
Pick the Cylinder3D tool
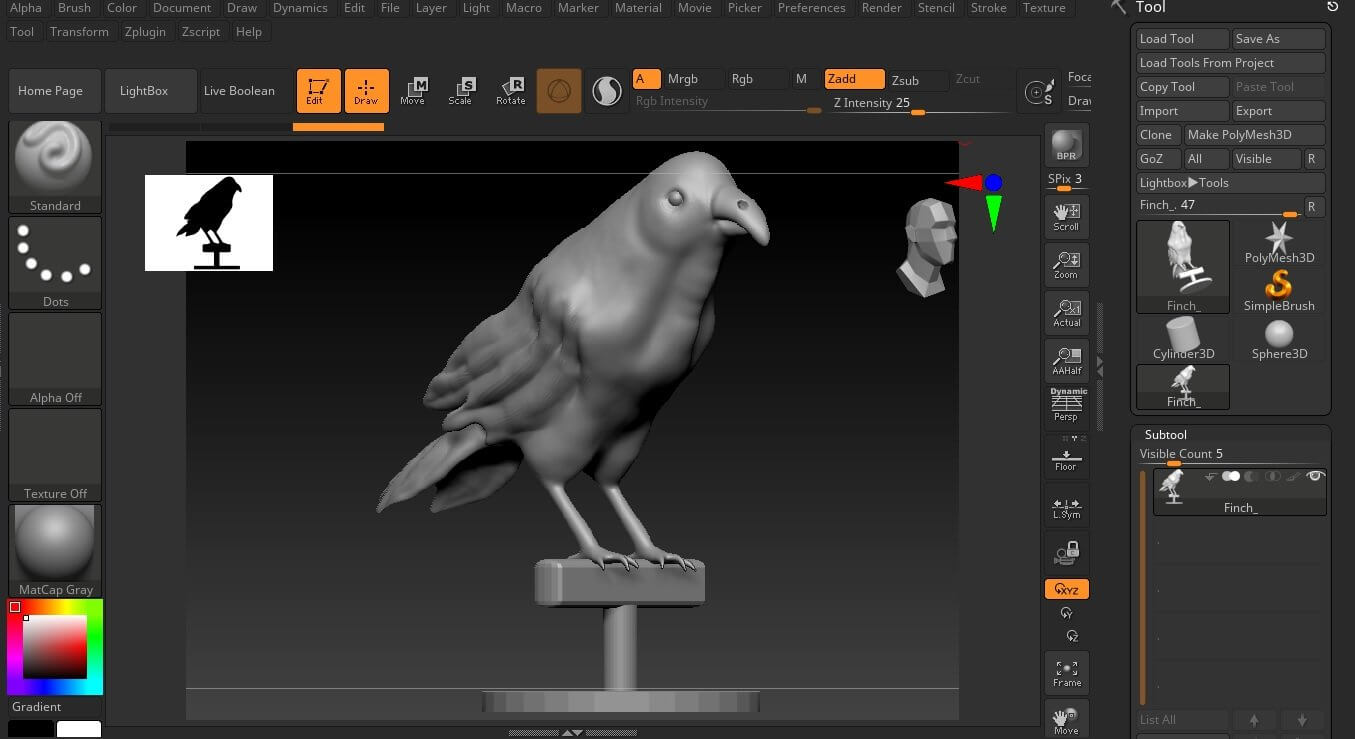coord(1183,338)
